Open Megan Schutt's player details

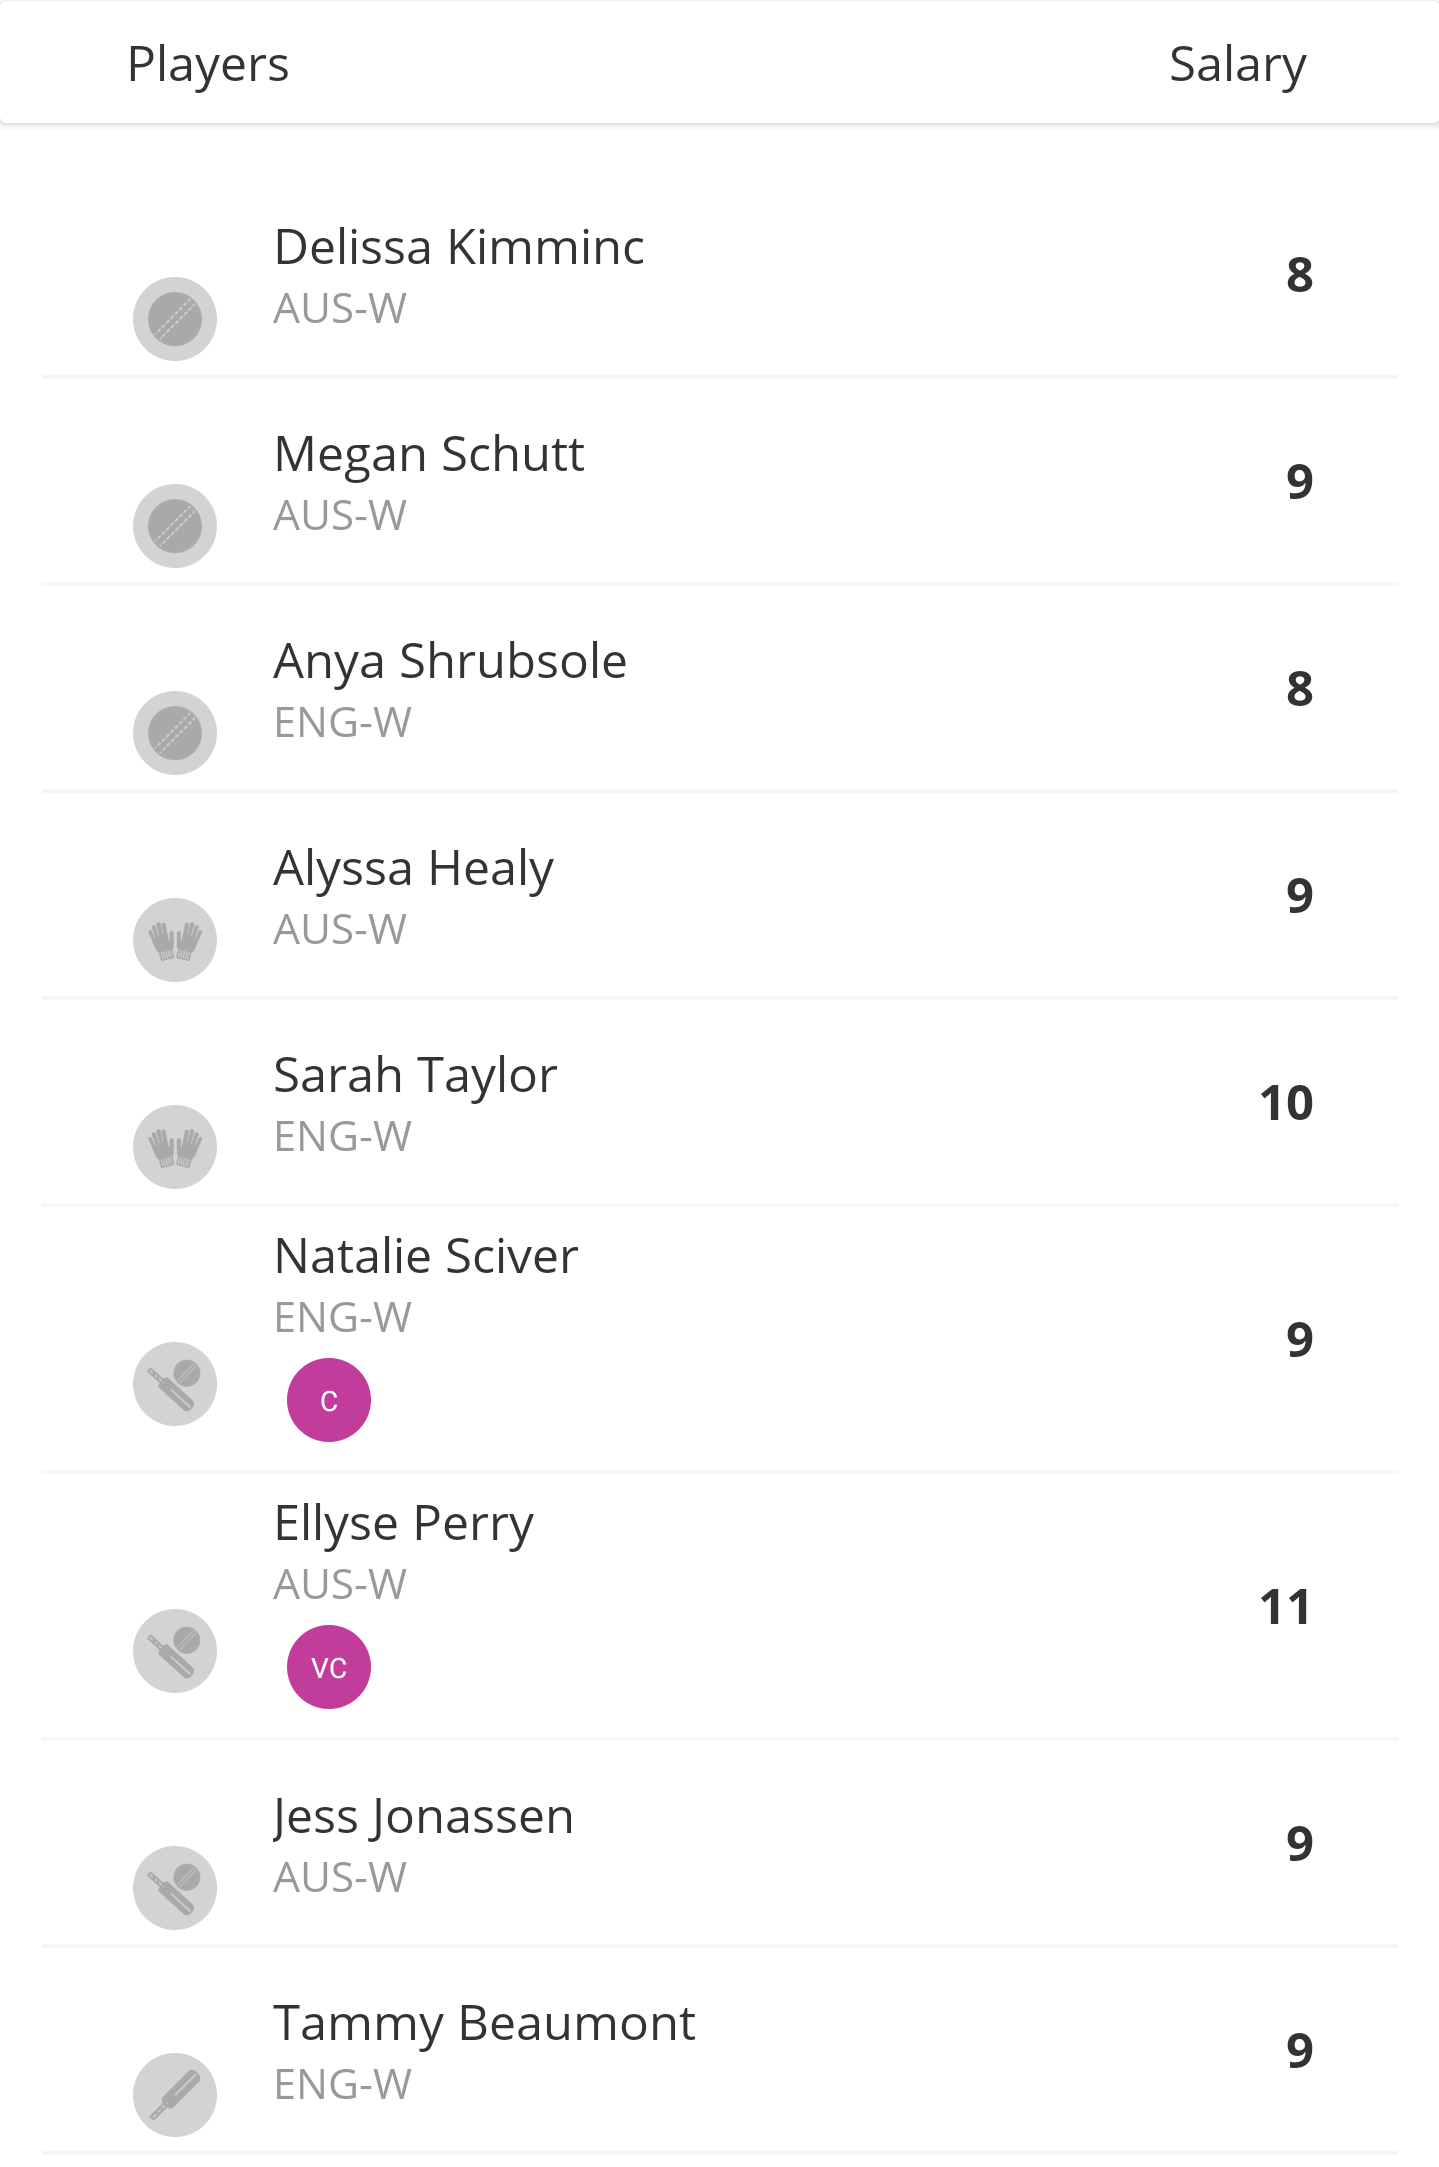[x=429, y=454]
